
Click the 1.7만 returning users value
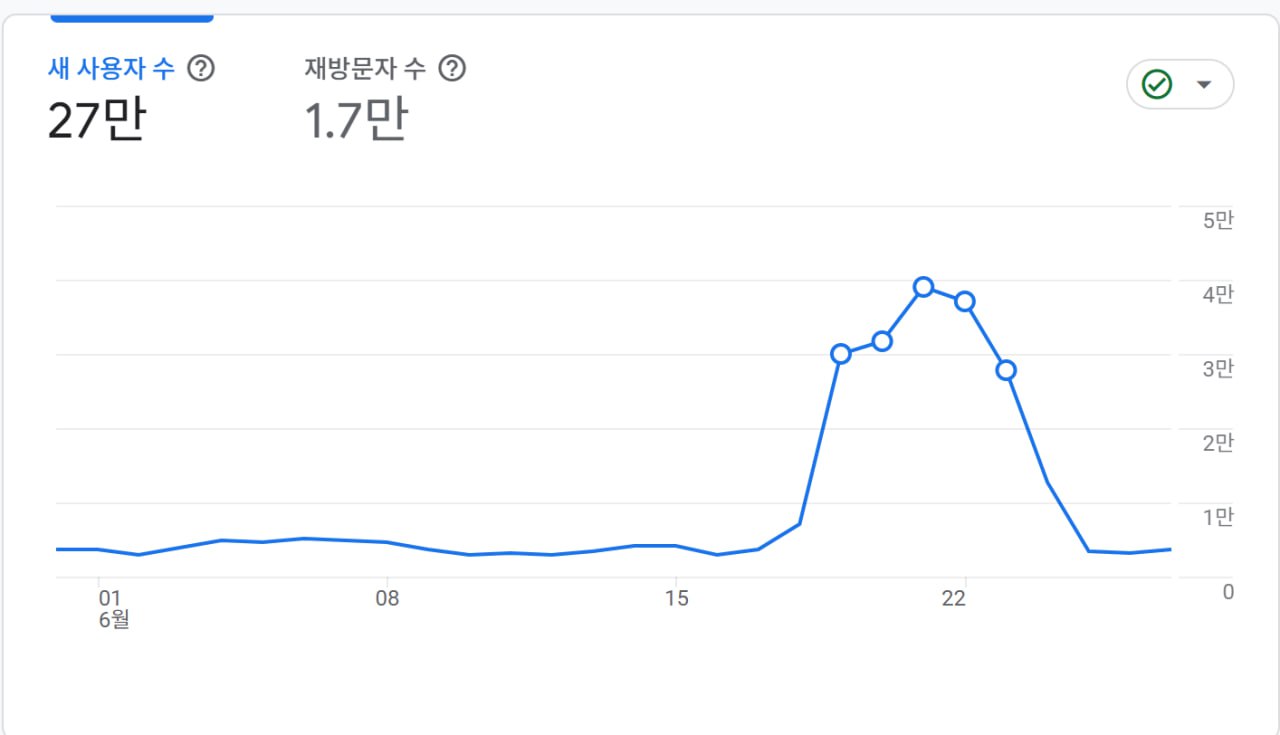356,120
